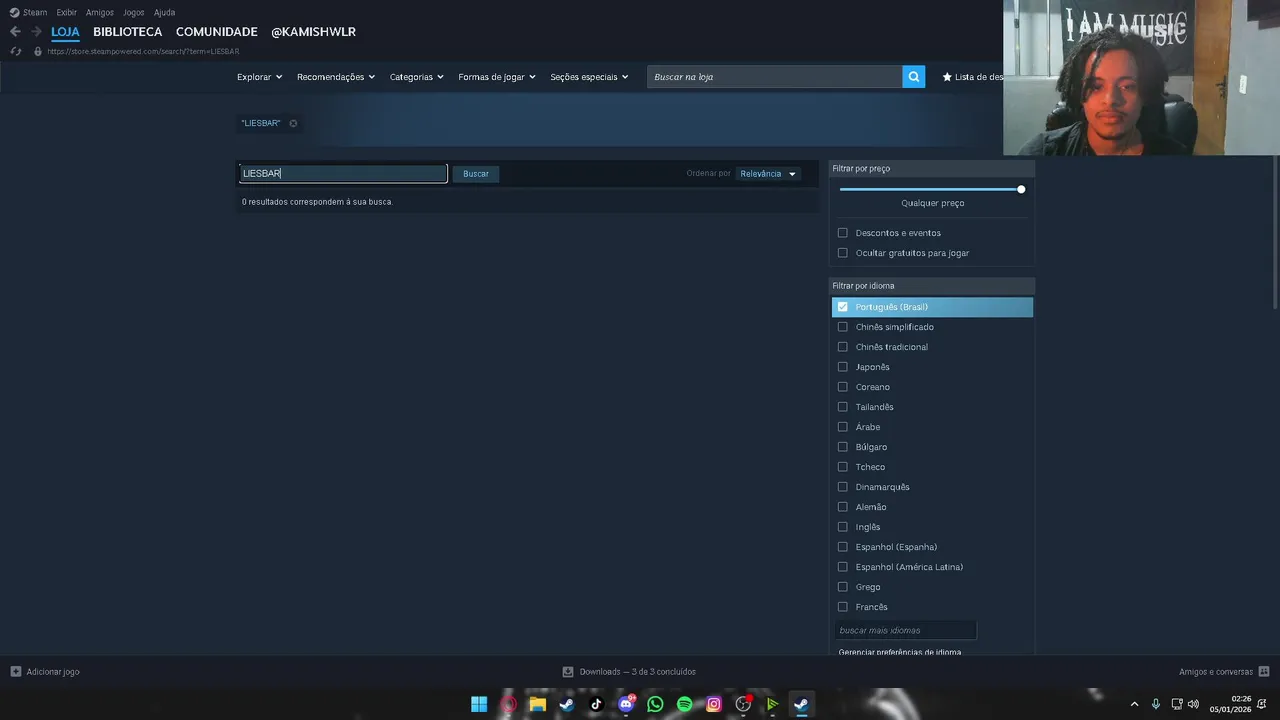Remove the "LIESBAR" search tag with x
This screenshot has height=720, width=1280.
coord(293,123)
